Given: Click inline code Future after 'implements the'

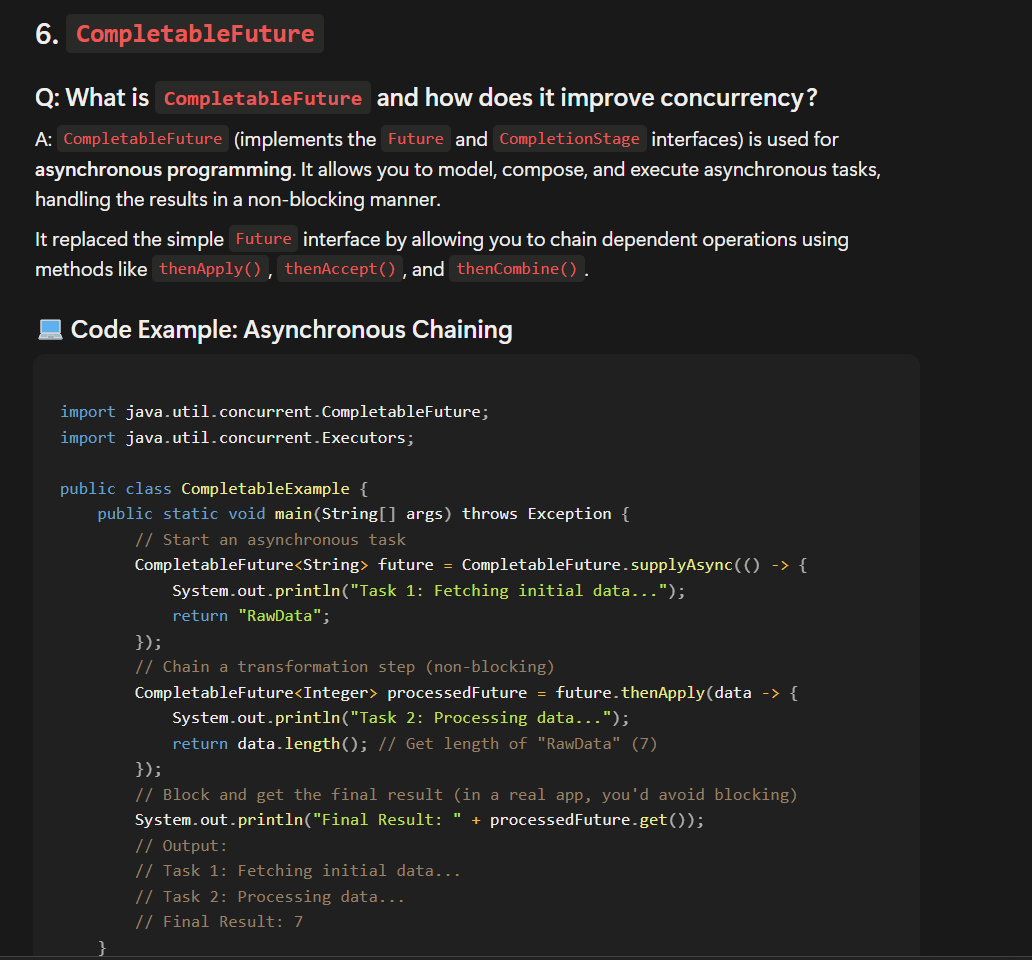Looking at the screenshot, I should coord(415,139).
